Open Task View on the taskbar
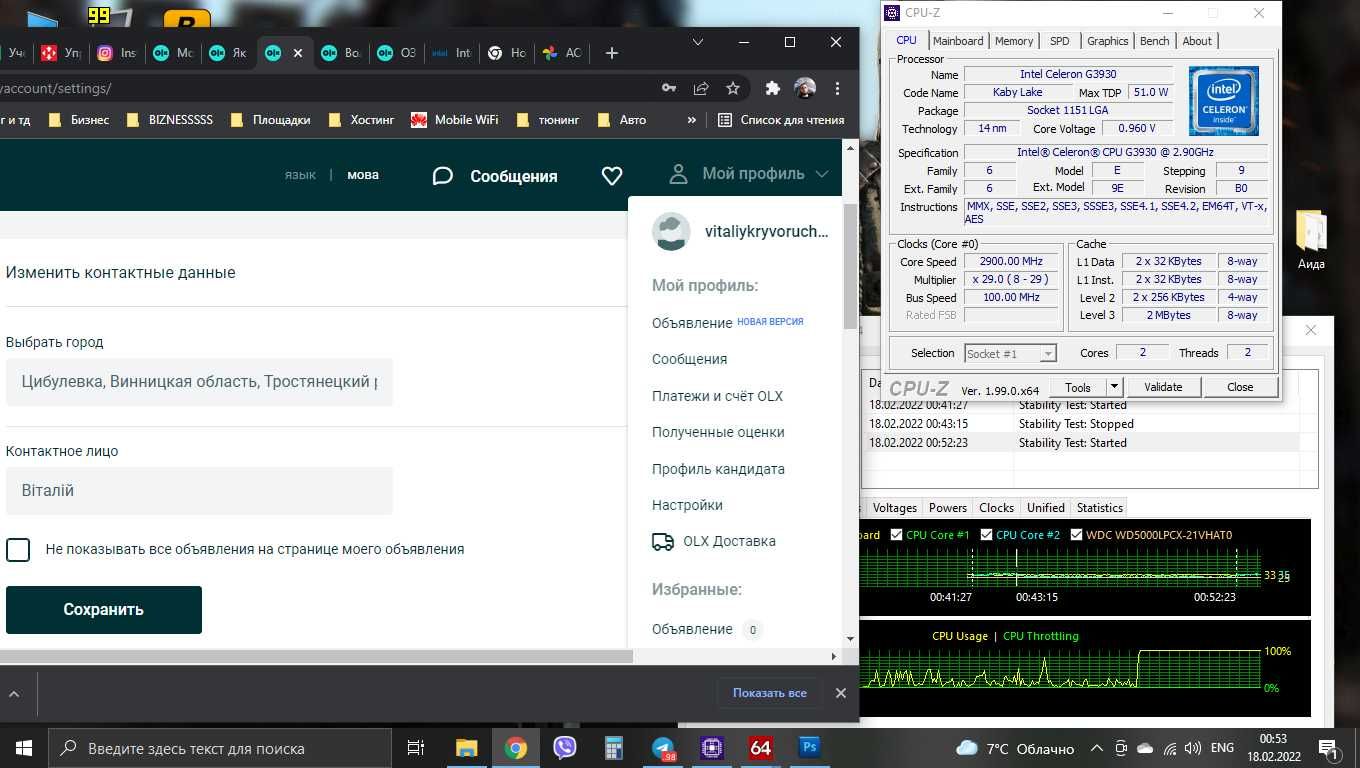1360x768 pixels. 416,748
